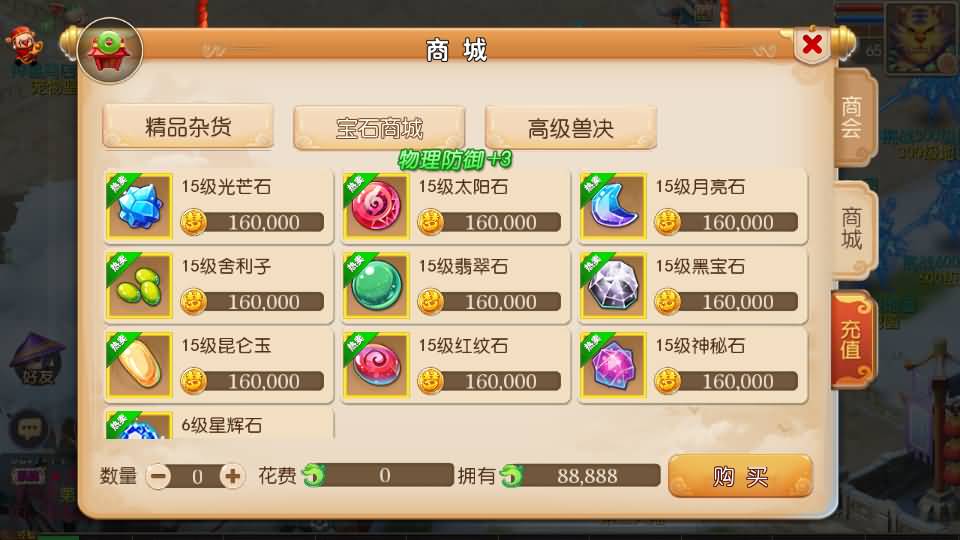
Task: Select the 15级月亮石 crescent moon icon
Action: (613, 206)
